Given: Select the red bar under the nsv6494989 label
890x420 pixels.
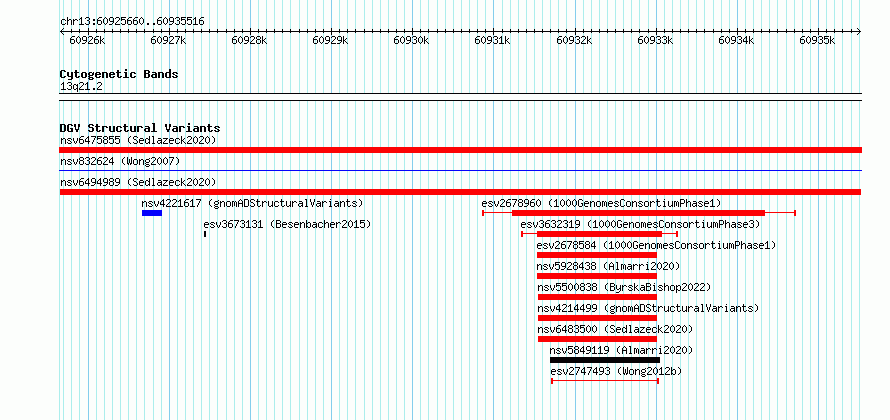Looking at the screenshot, I should click(x=460, y=192).
